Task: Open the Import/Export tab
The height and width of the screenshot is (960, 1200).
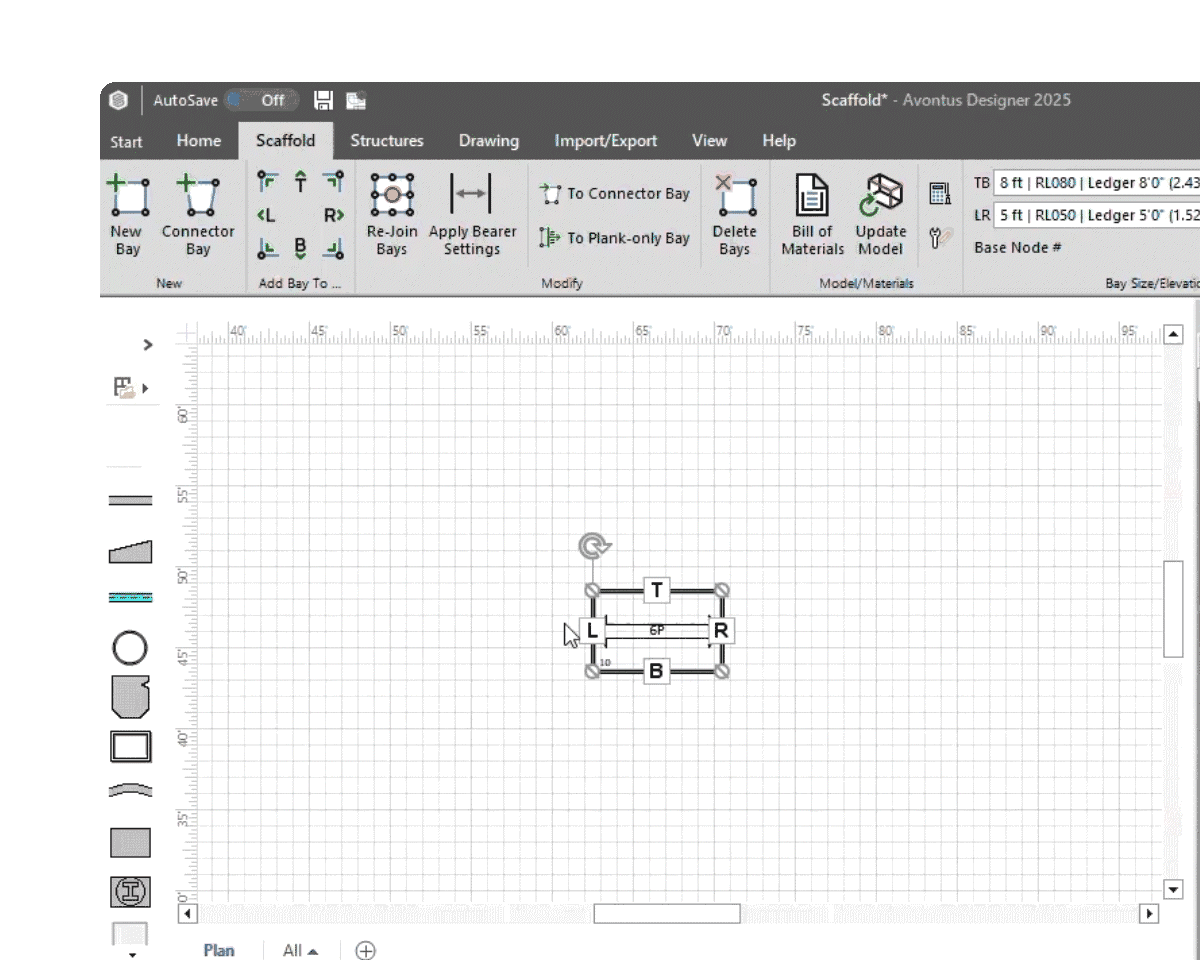Action: coord(605,141)
